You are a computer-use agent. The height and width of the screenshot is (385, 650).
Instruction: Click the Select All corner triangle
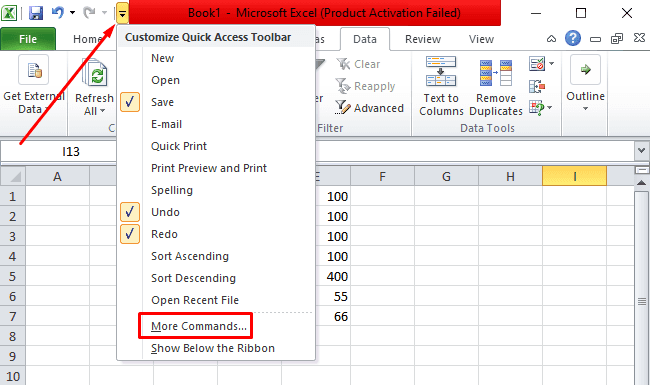[x=13, y=176]
